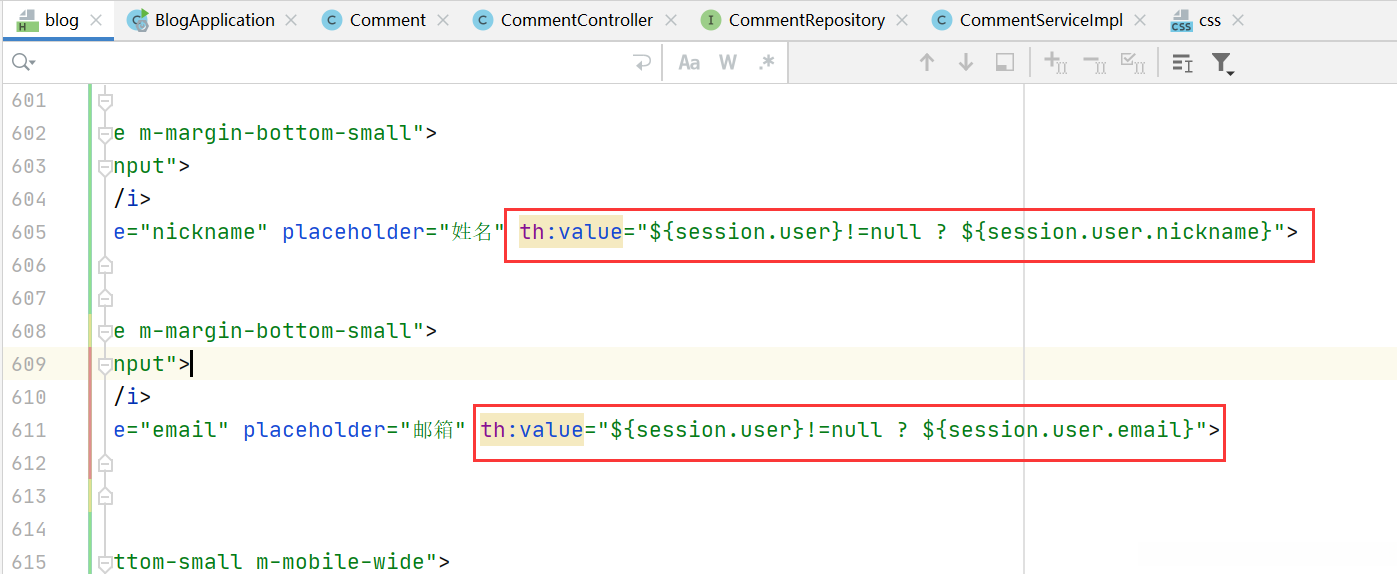Unselect occurrence icon with minus sign
1397x574 pixels.
click(1095, 63)
